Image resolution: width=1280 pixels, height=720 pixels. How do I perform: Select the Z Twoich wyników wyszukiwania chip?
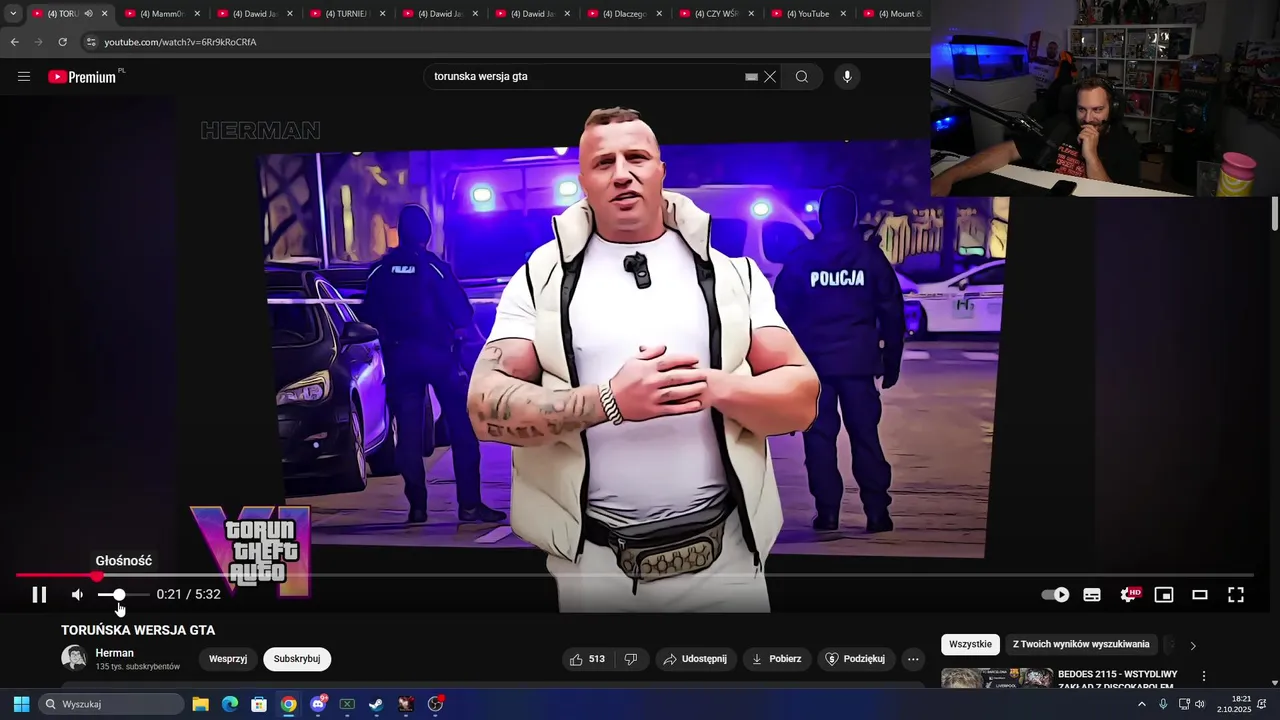(1081, 645)
